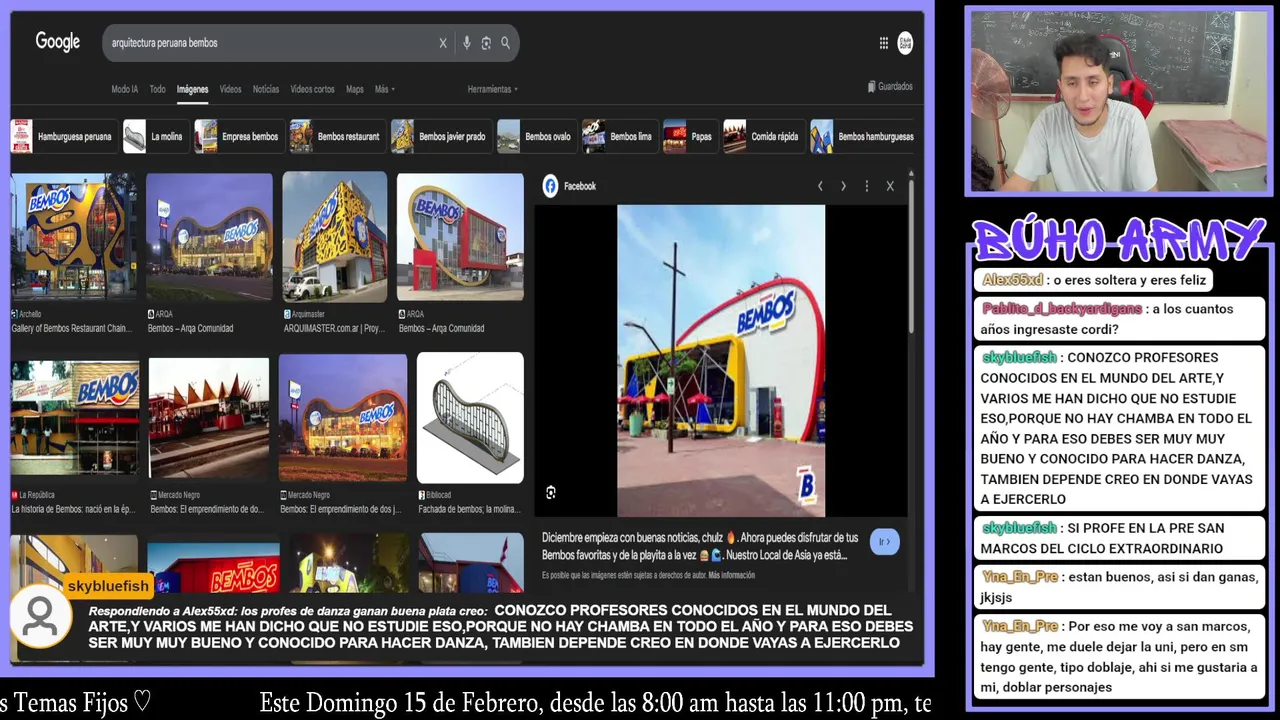Select the 'Comida rápida' filter chip
1280x720 pixels.
point(764,136)
